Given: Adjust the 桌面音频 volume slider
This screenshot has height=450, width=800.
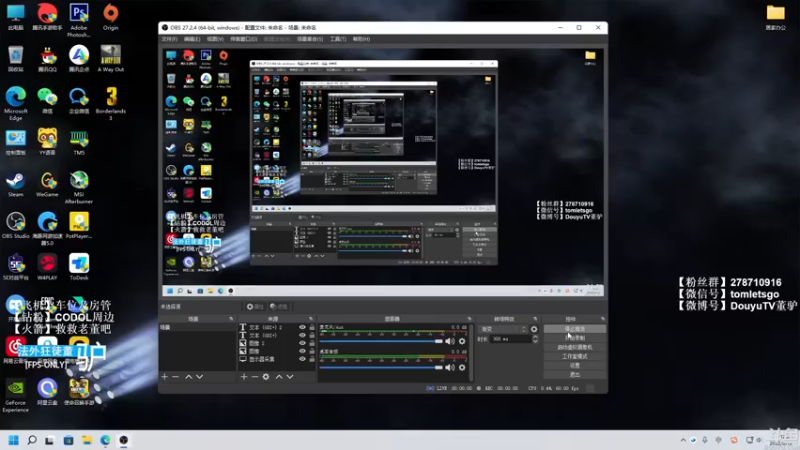Looking at the screenshot, I should point(381,367).
